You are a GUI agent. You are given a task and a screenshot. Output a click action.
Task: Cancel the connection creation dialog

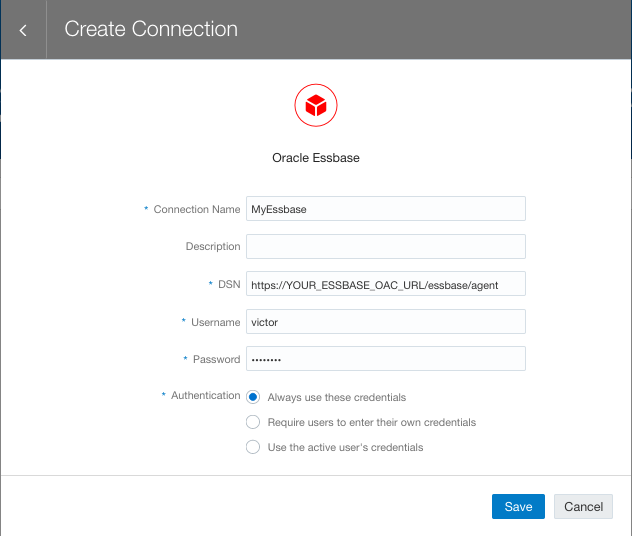(x=583, y=506)
